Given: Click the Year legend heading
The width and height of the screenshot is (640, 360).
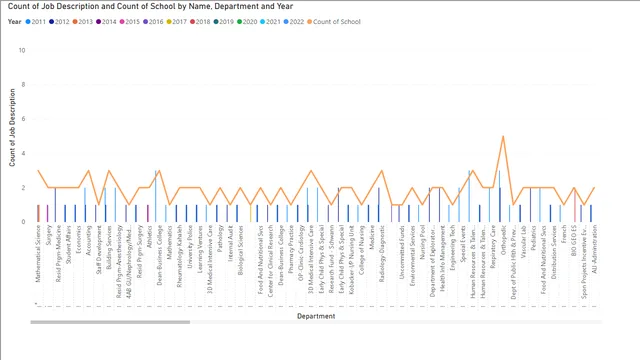Looking at the screenshot, I should 14,22.
